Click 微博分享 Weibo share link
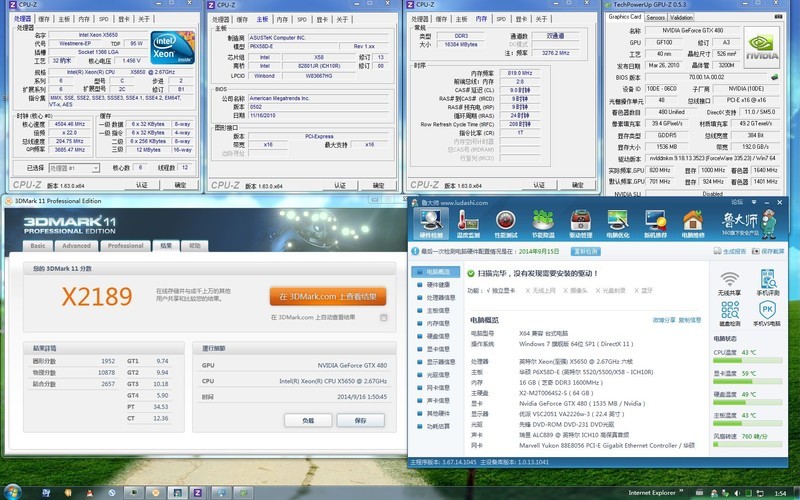This screenshot has width=800, height=500. point(664,320)
